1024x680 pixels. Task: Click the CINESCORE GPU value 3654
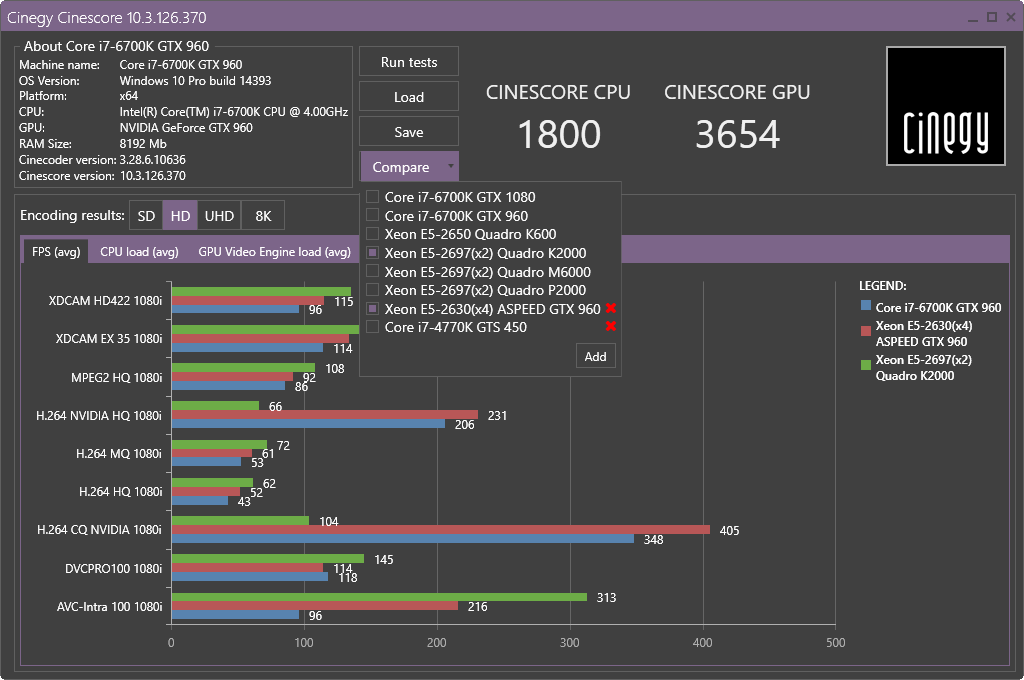[737, 134]
